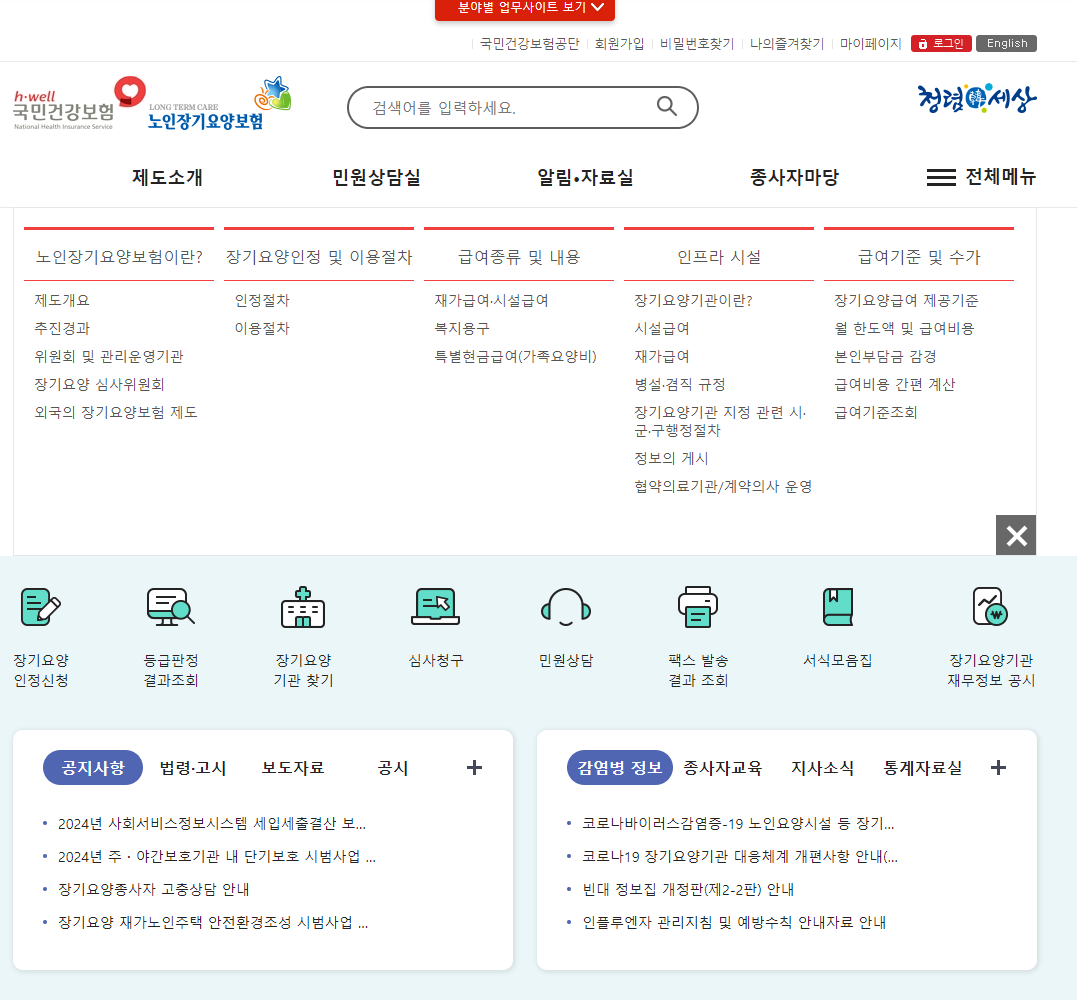This screenshot has width=1077, height=1004.
Task: Open the 장기요양 기관 찾기 hospital icon
Action: click(x=303, y=607)
